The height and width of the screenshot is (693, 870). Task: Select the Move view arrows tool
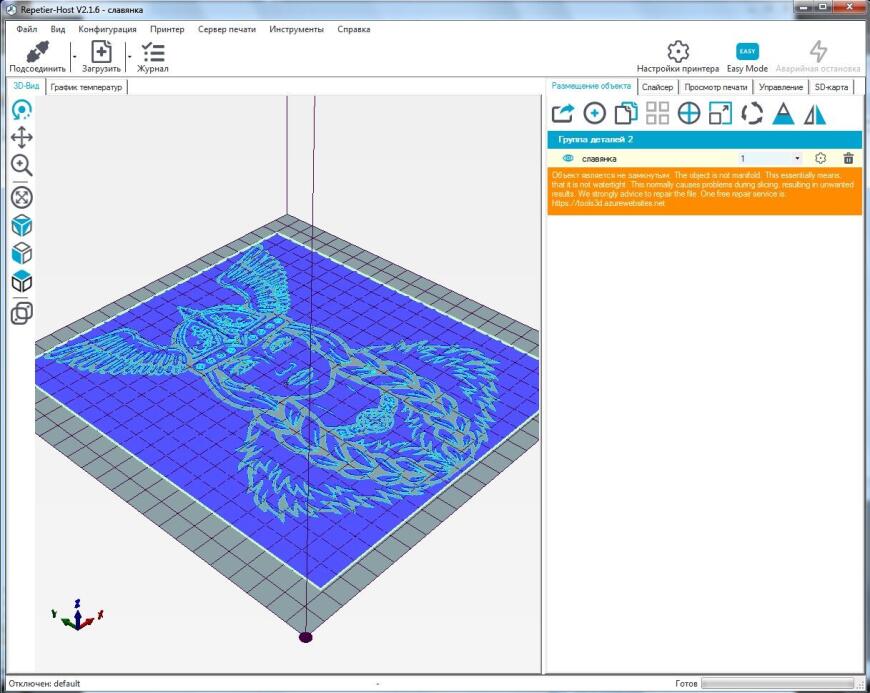point(22,137)
